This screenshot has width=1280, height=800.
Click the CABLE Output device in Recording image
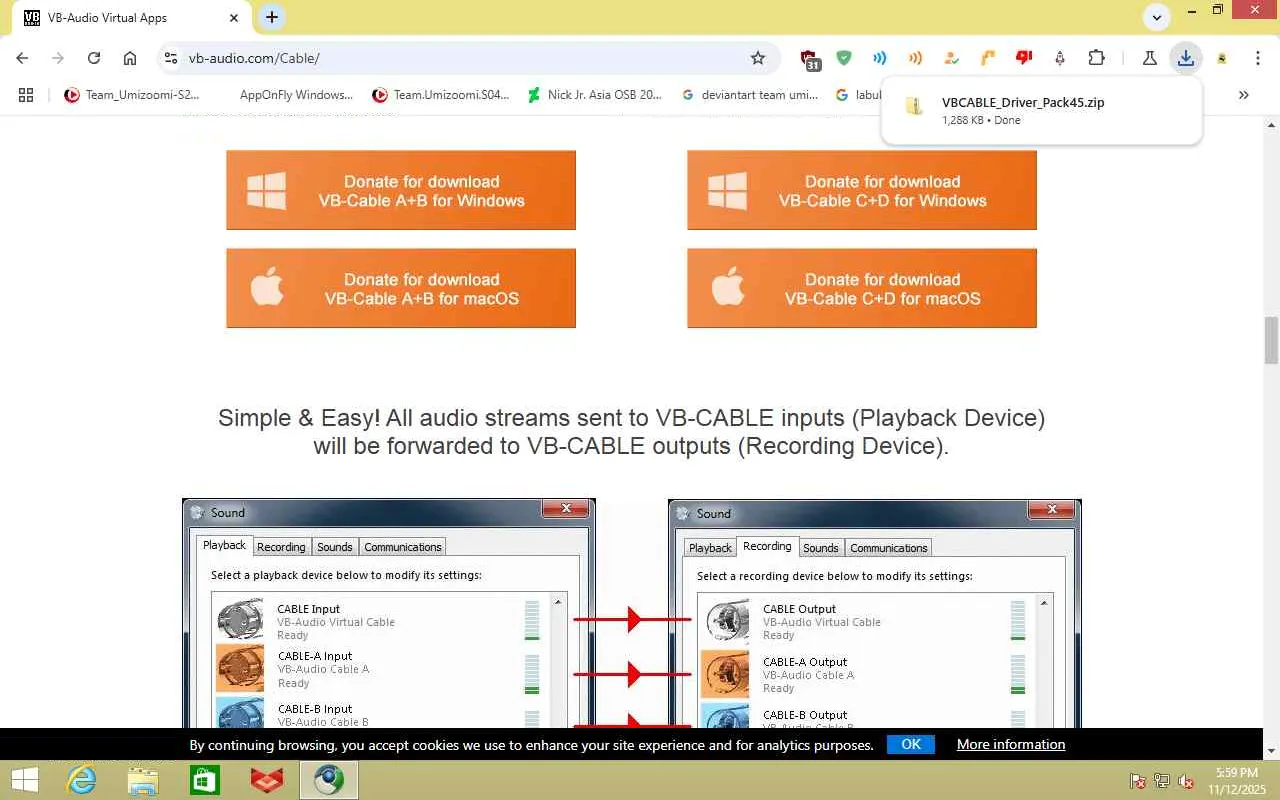point(864,621)
